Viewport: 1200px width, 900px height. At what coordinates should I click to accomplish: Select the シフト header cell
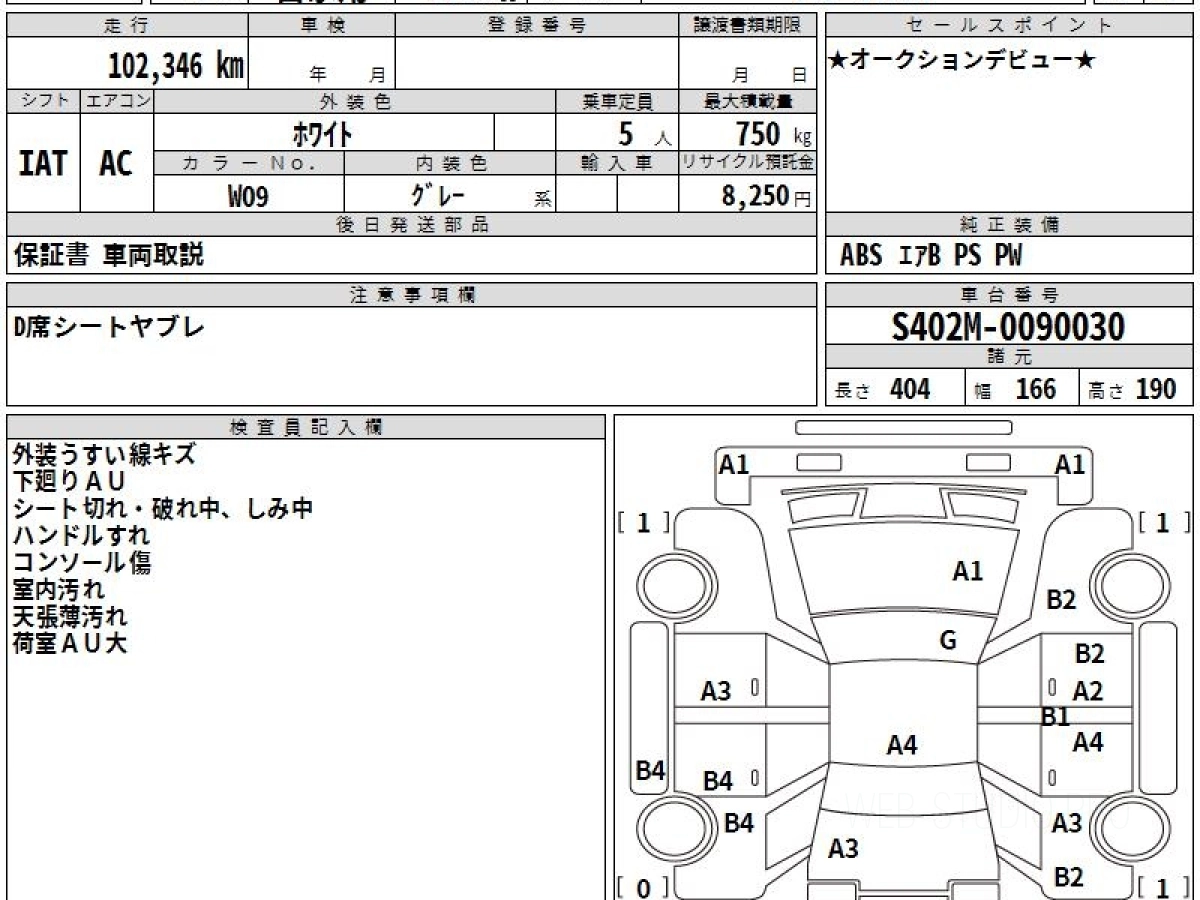coord(44,101)
